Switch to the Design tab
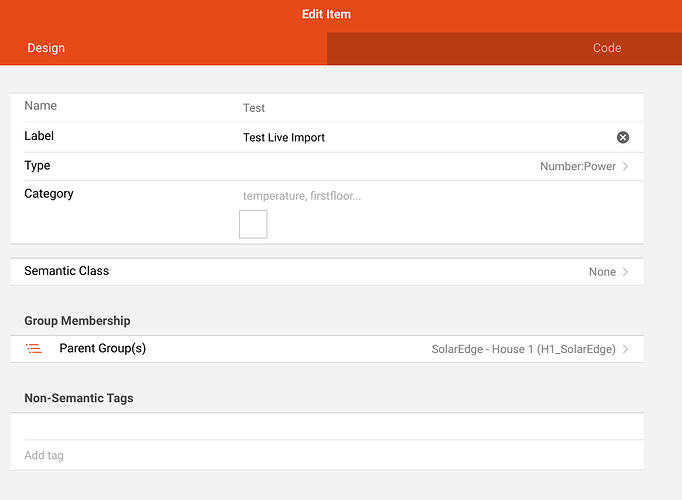This screenshot has height=500, width=682. pyautogui.click(x=46, y=48)
